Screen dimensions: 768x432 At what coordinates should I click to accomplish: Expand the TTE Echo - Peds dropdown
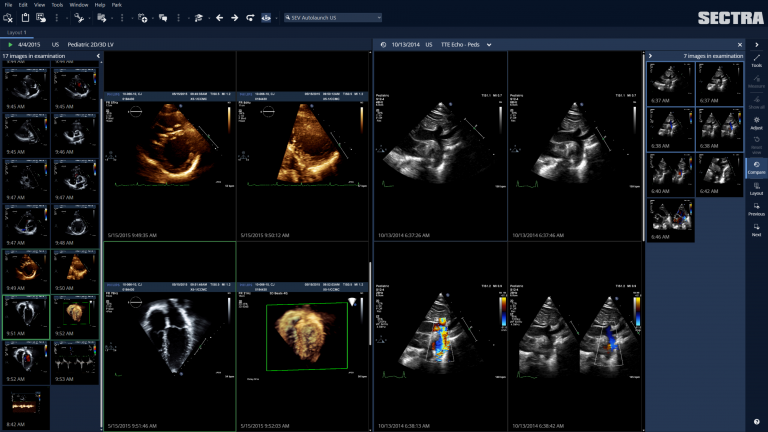click(488, 45)
